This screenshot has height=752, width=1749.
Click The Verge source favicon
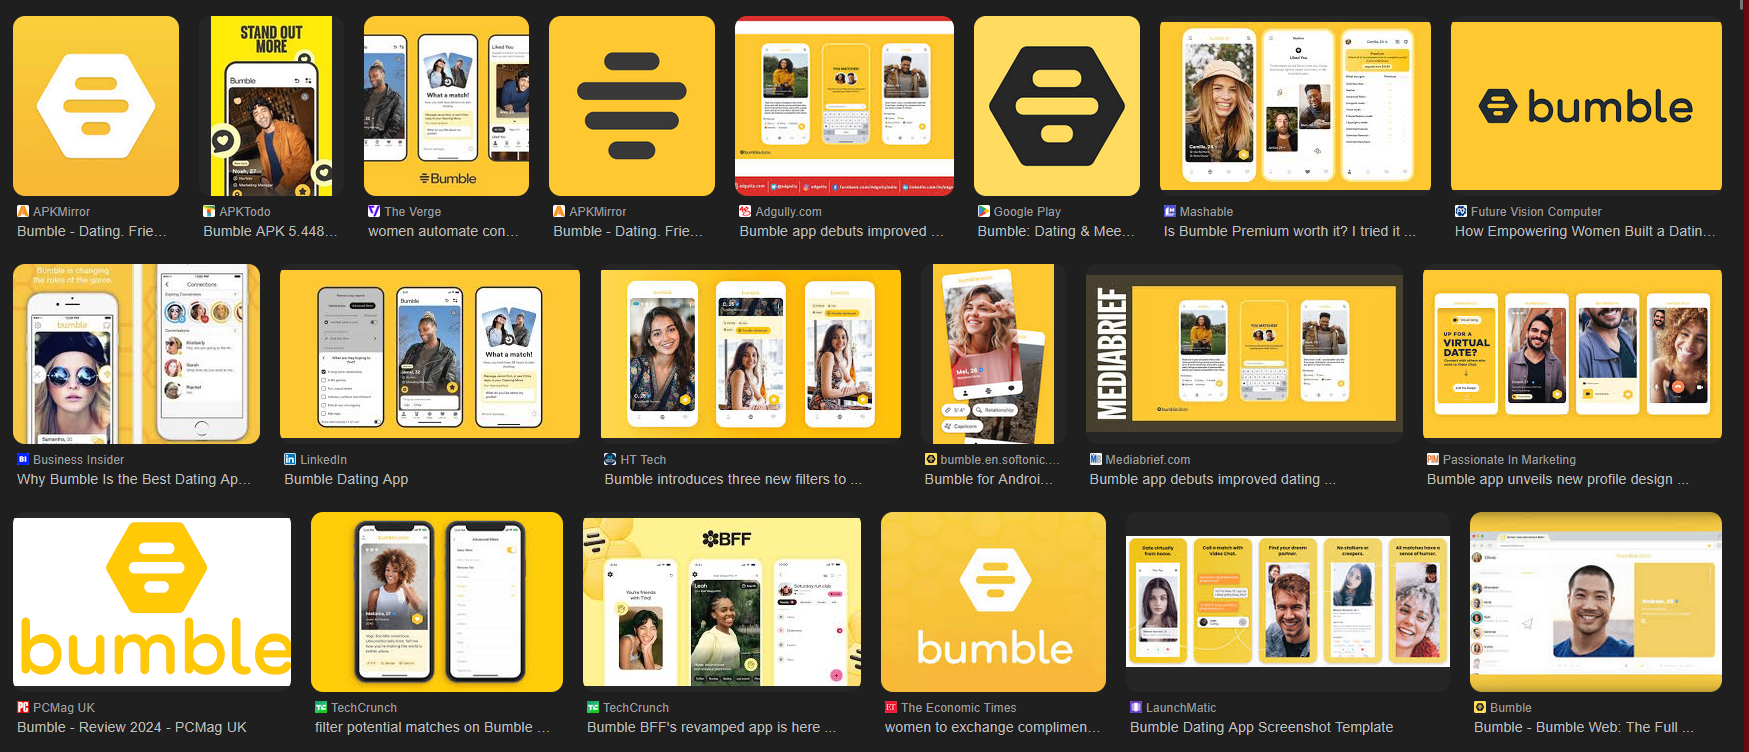[x=374, y=212]
